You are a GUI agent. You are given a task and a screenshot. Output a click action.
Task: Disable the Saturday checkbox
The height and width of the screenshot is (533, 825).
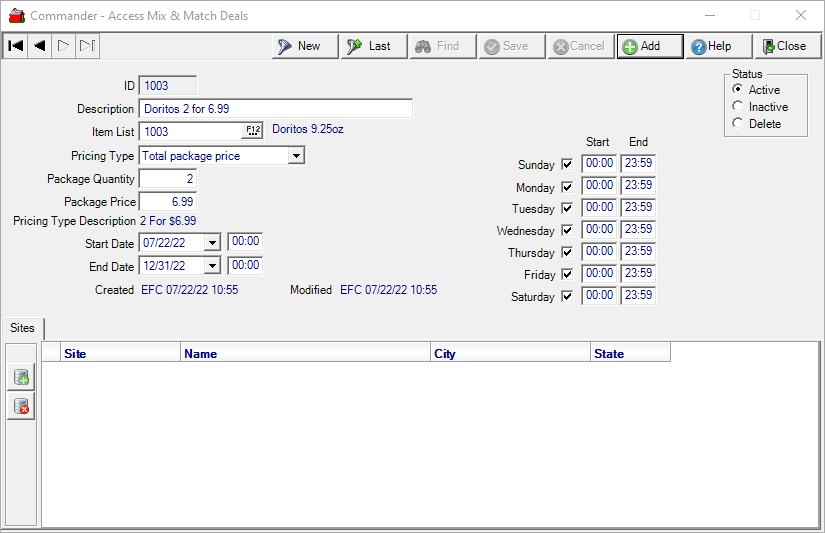(567, 296)
